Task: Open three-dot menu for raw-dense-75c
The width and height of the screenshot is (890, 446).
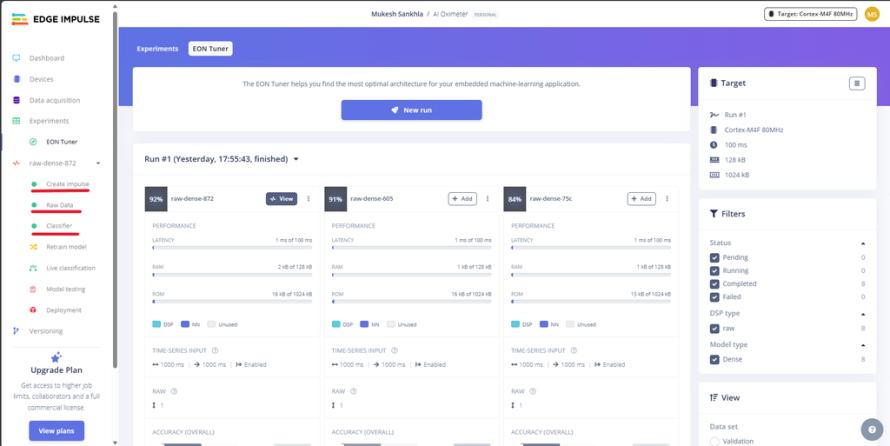Action: [x=667, y=199]
